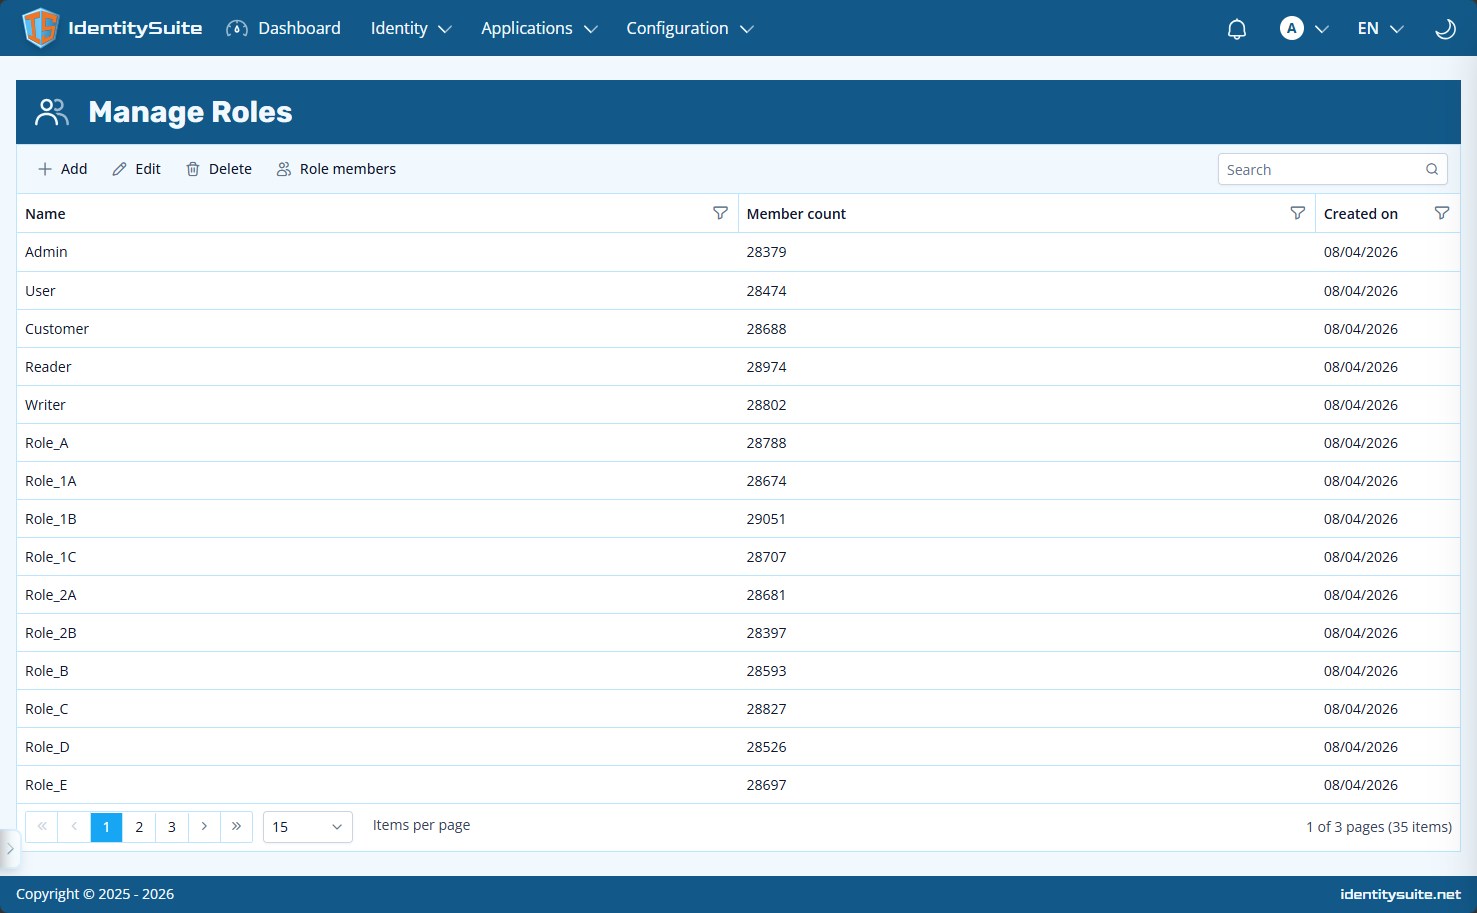
Task: Click the search magnifier icon
Action: 1432,169
